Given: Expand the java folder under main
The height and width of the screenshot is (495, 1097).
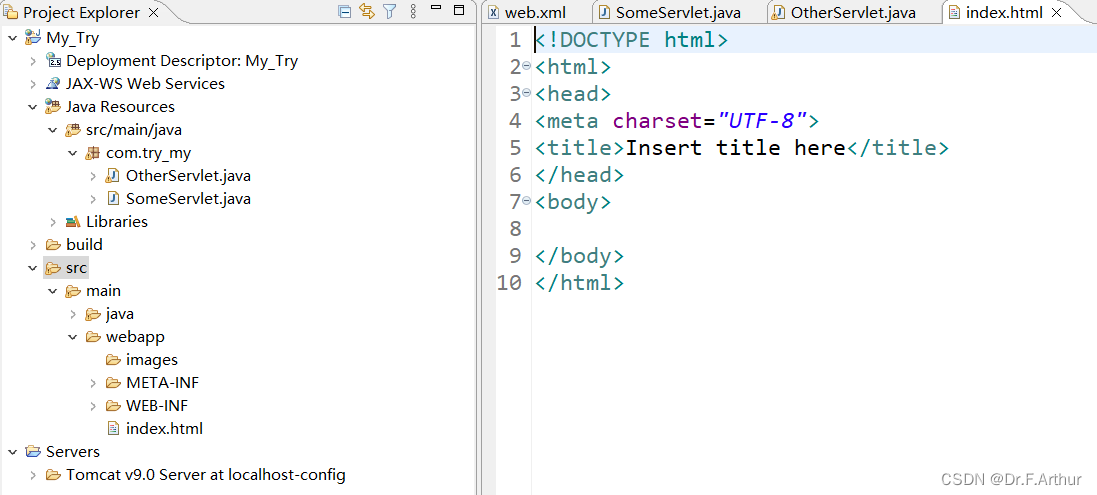Looking at the screenshot, I should coord(73,314).
